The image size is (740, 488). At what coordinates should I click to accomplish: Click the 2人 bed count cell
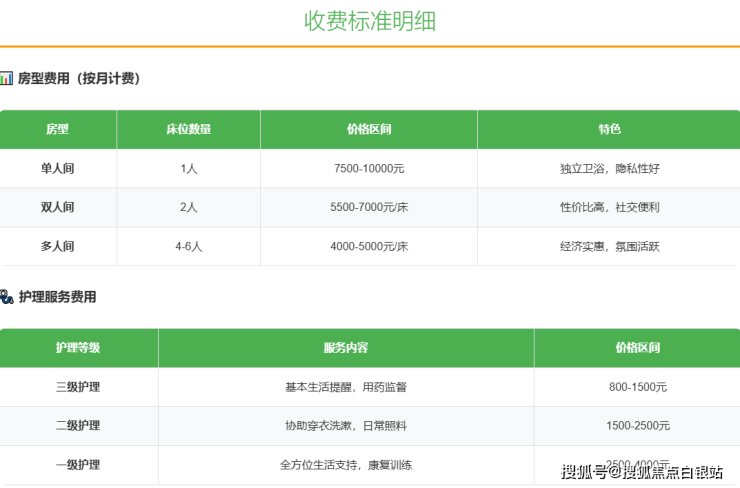click(x=189, y=207)
